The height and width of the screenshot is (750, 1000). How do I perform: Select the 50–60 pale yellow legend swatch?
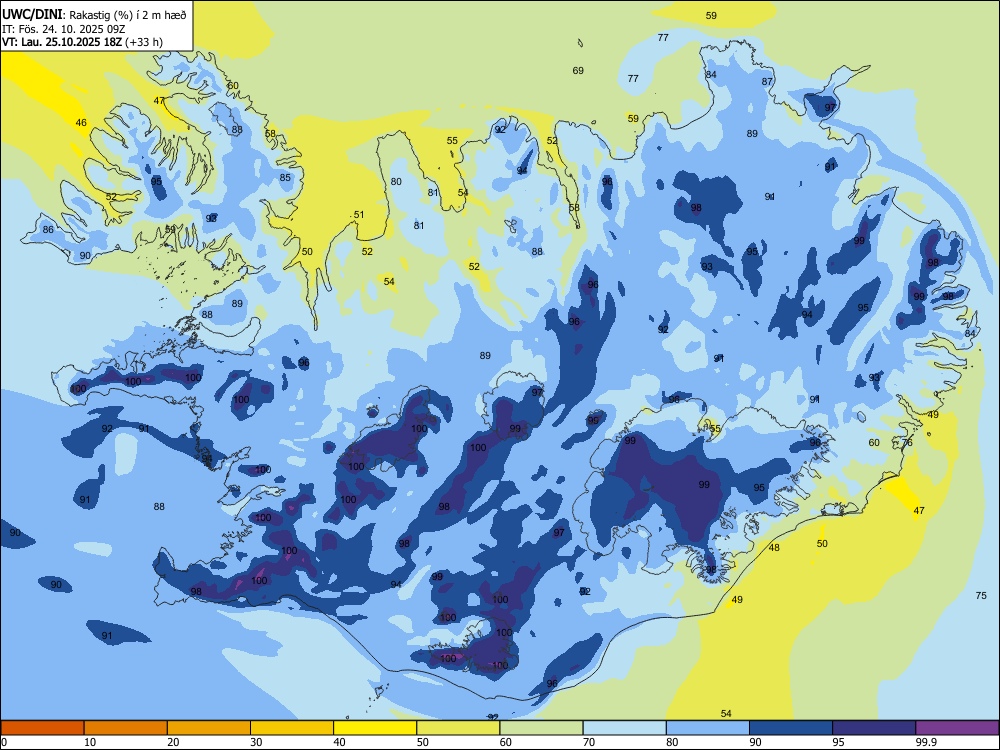point(458,728)
